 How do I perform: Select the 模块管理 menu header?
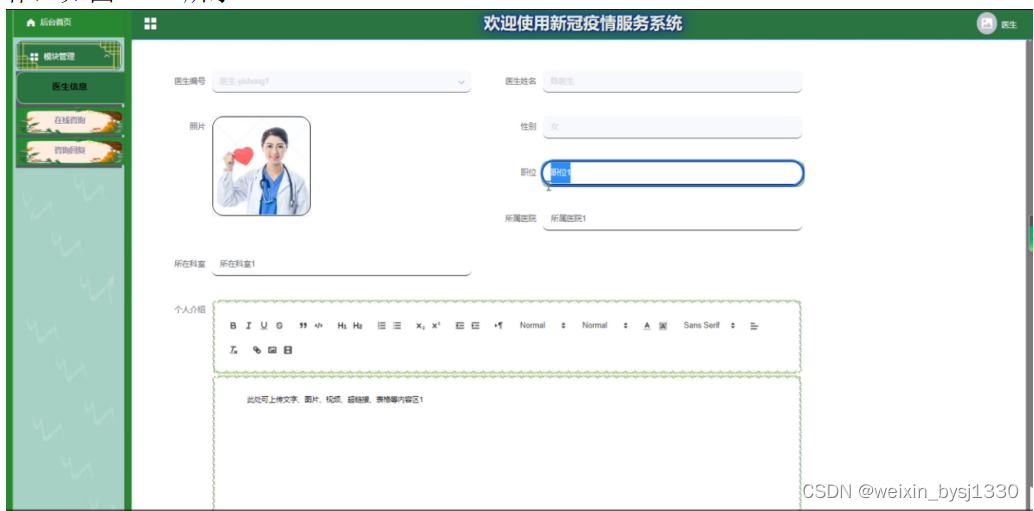[x=69, y=56]
